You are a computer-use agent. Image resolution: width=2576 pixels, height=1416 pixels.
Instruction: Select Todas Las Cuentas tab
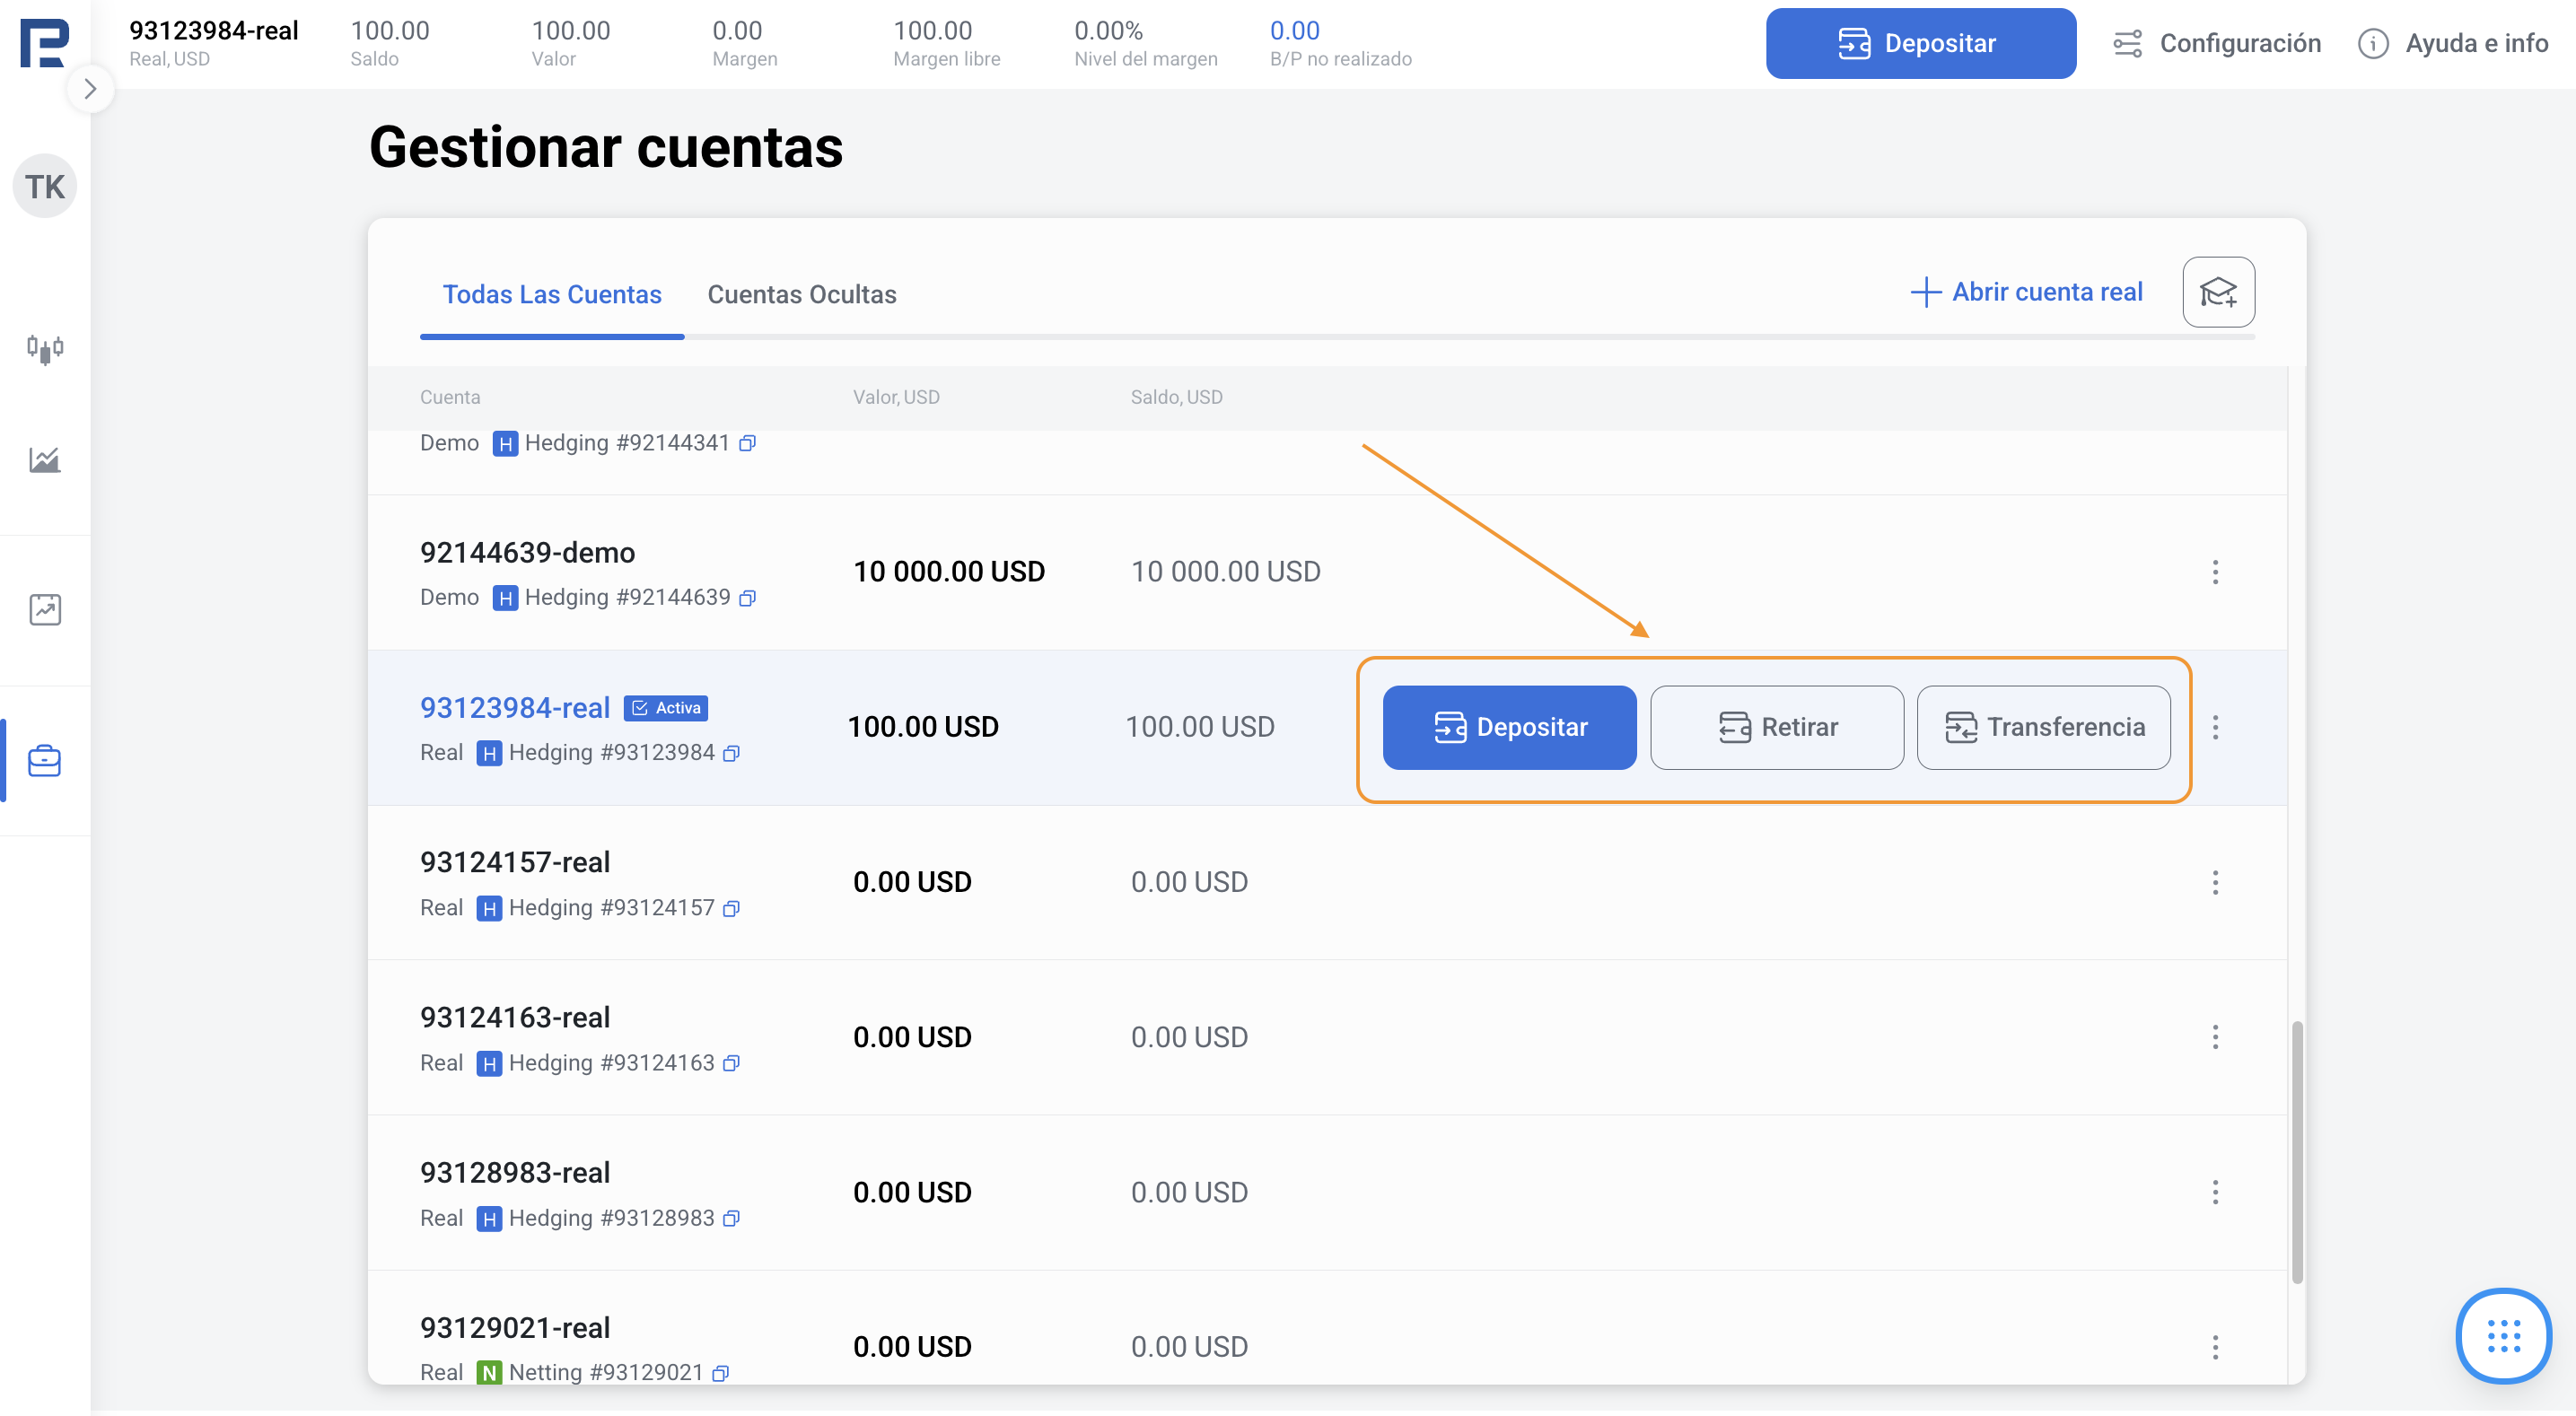pyautogui.click(x=552, y=294)
